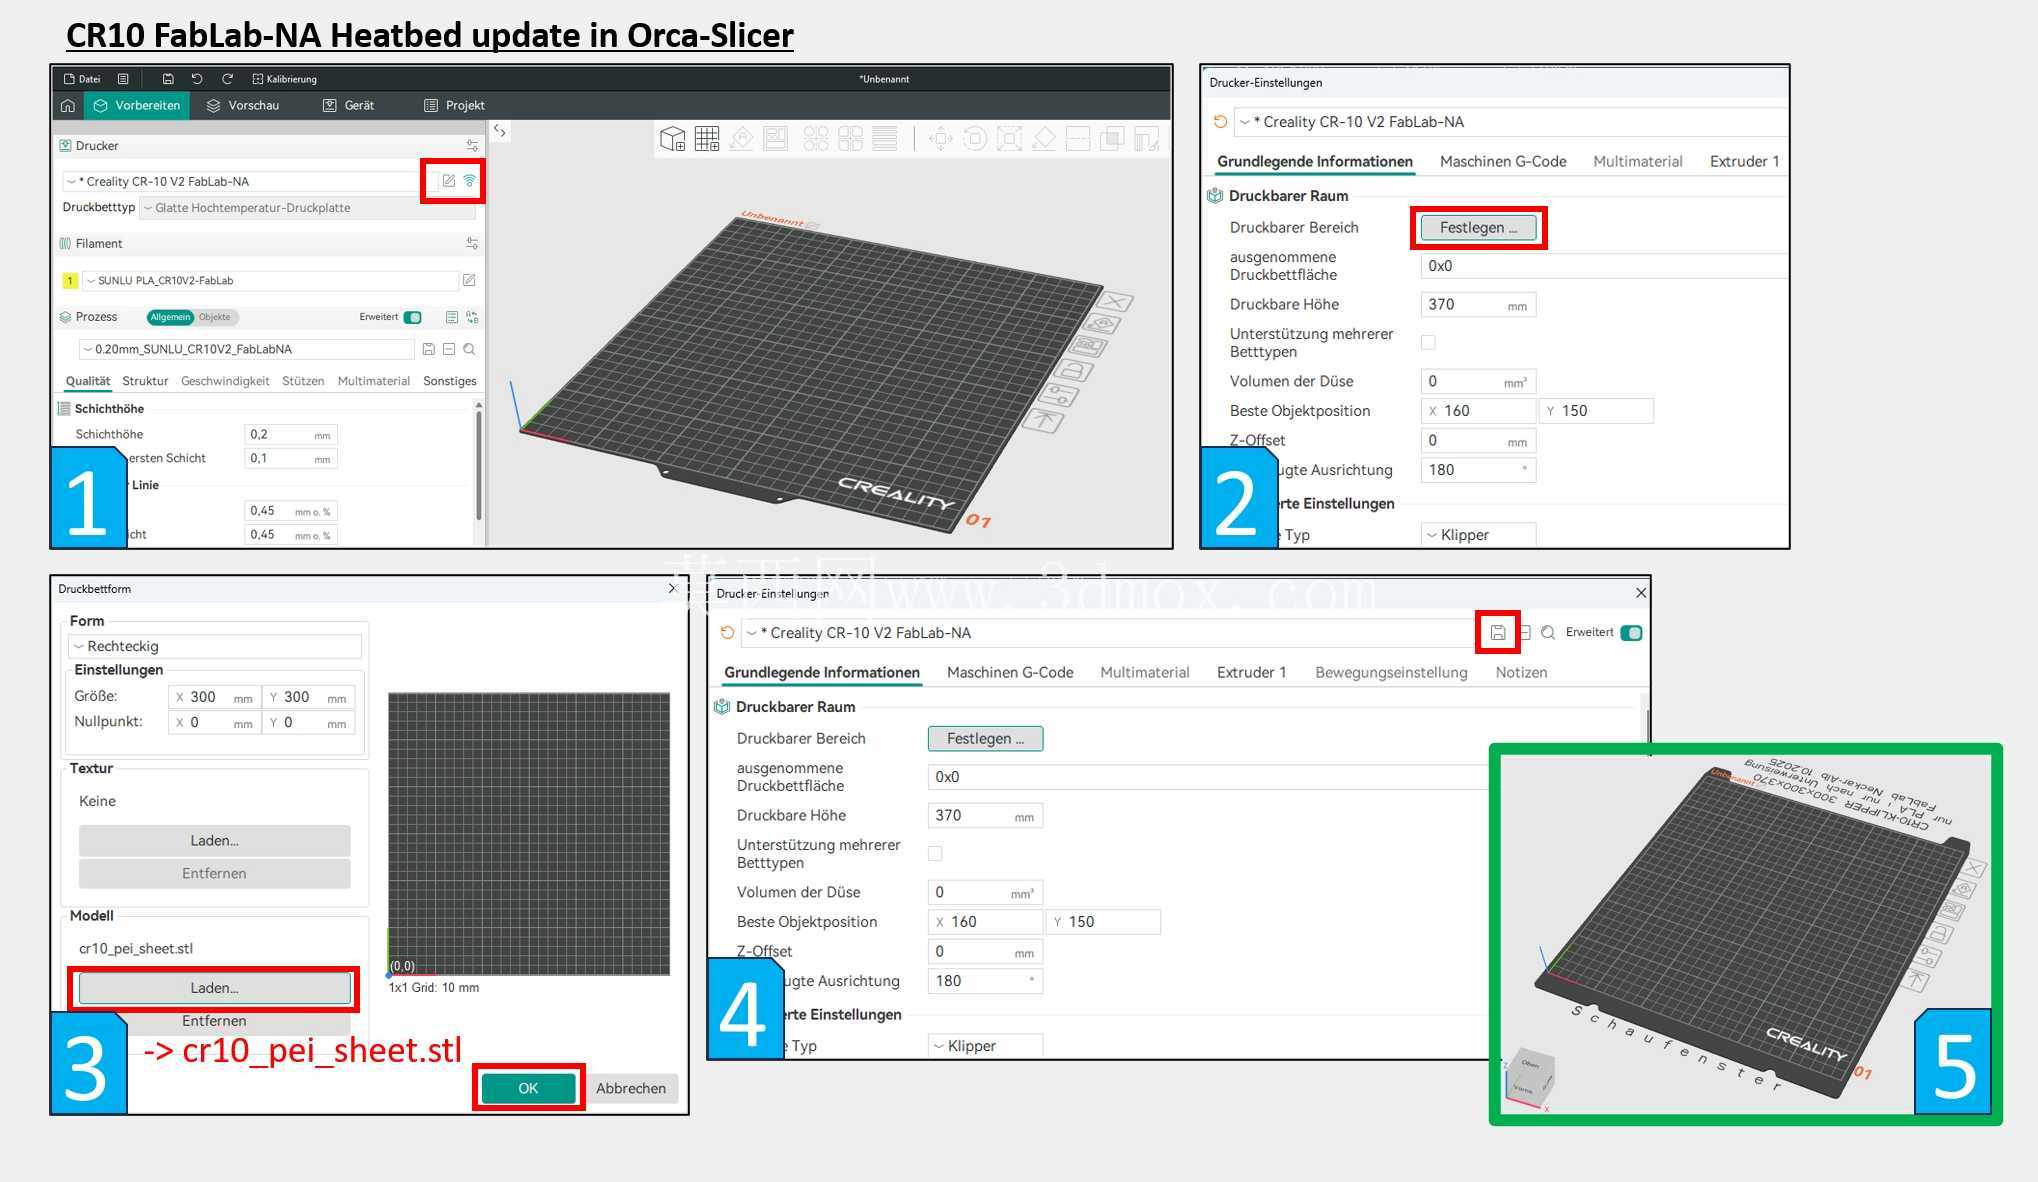Click the printer Wi-Fi connection icon
2038x1182 pixels.
click(x=469, y=181)
